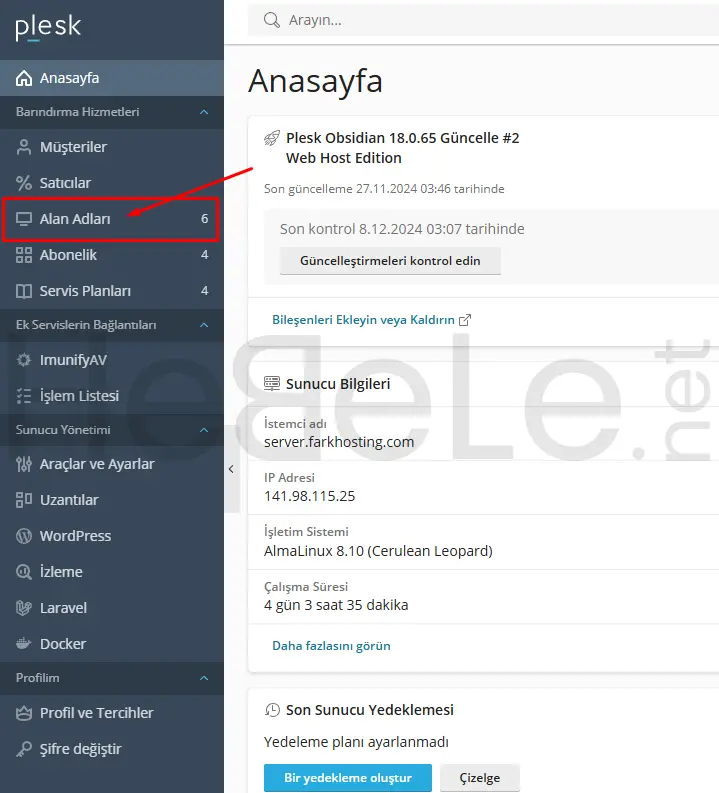Screen dimensions: 719x793
Task: Click the Servis Planları book icon
Action: (24, 291)
